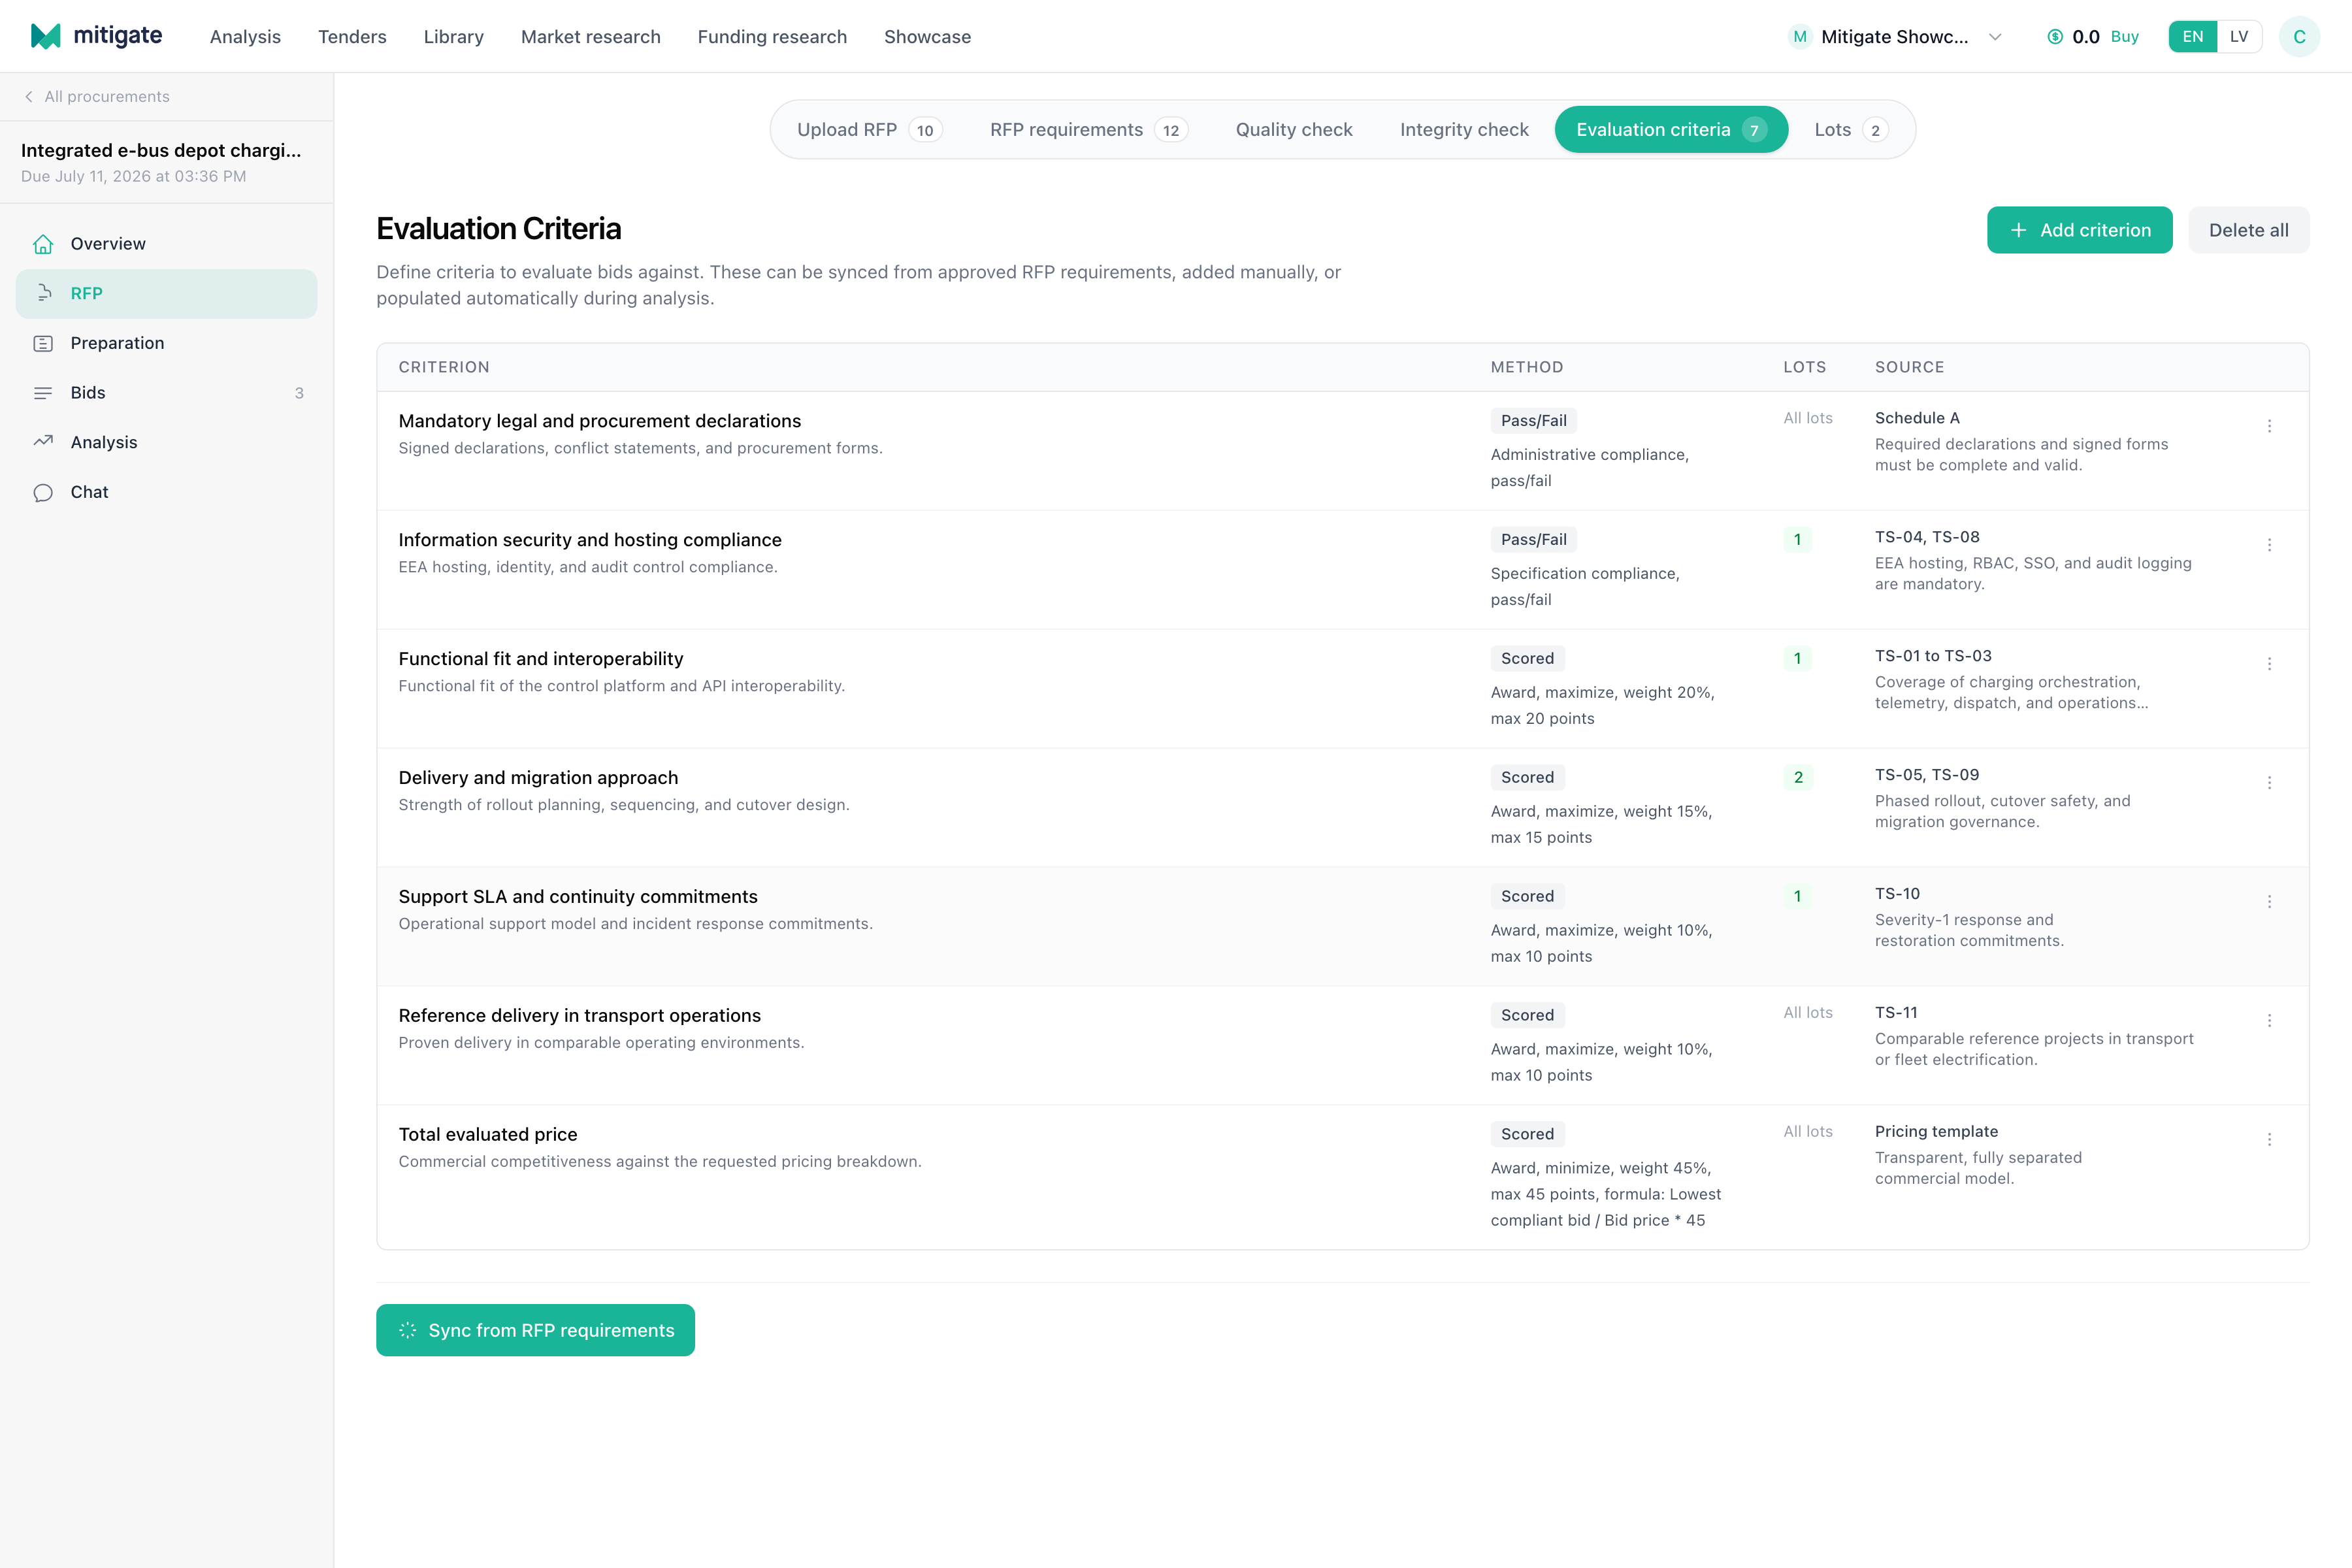2352x1568 pixels.
Task: Select Mandatory legal and procurement declarations criterion
Action: [x=599, y=421]
